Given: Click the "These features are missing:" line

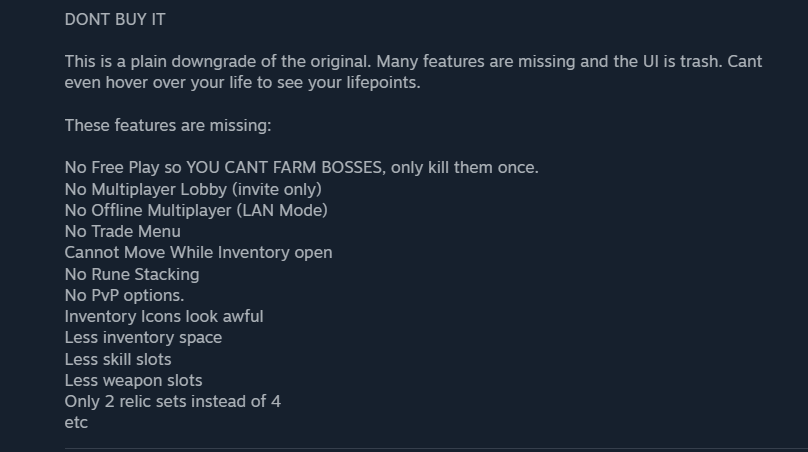Looking at the screenshot, I should [168, 125].
